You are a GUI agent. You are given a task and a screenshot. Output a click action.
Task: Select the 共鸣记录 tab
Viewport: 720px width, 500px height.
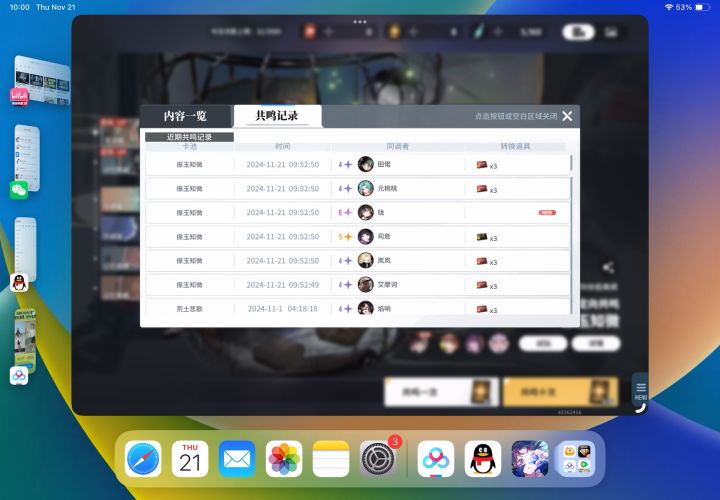click(x=277, y=116)
